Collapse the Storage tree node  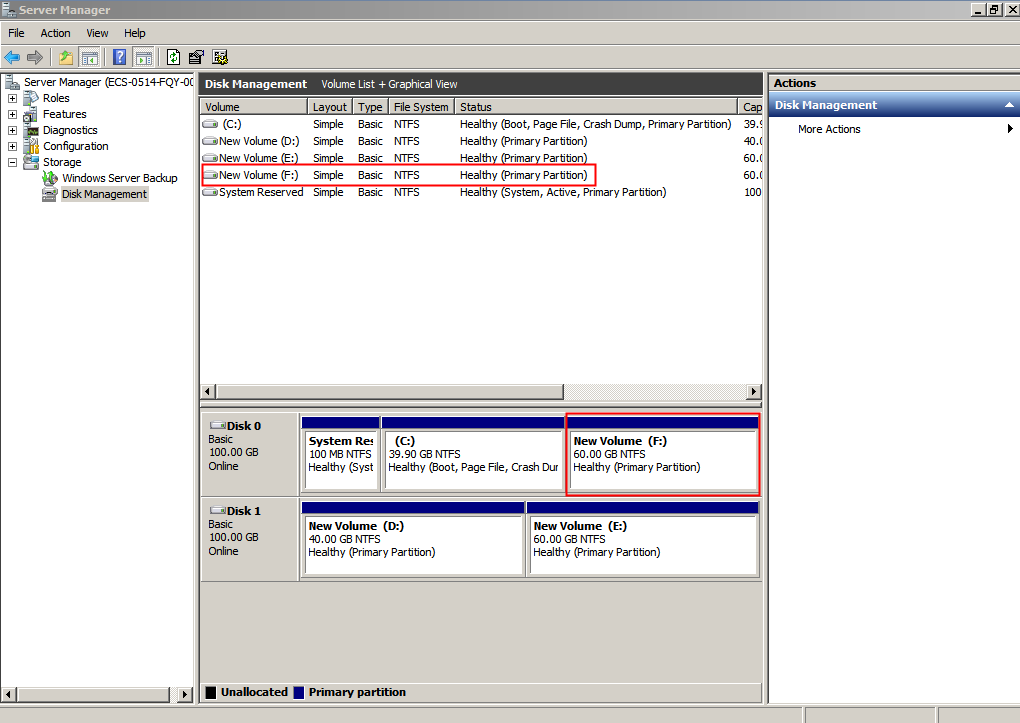point(12,162)
